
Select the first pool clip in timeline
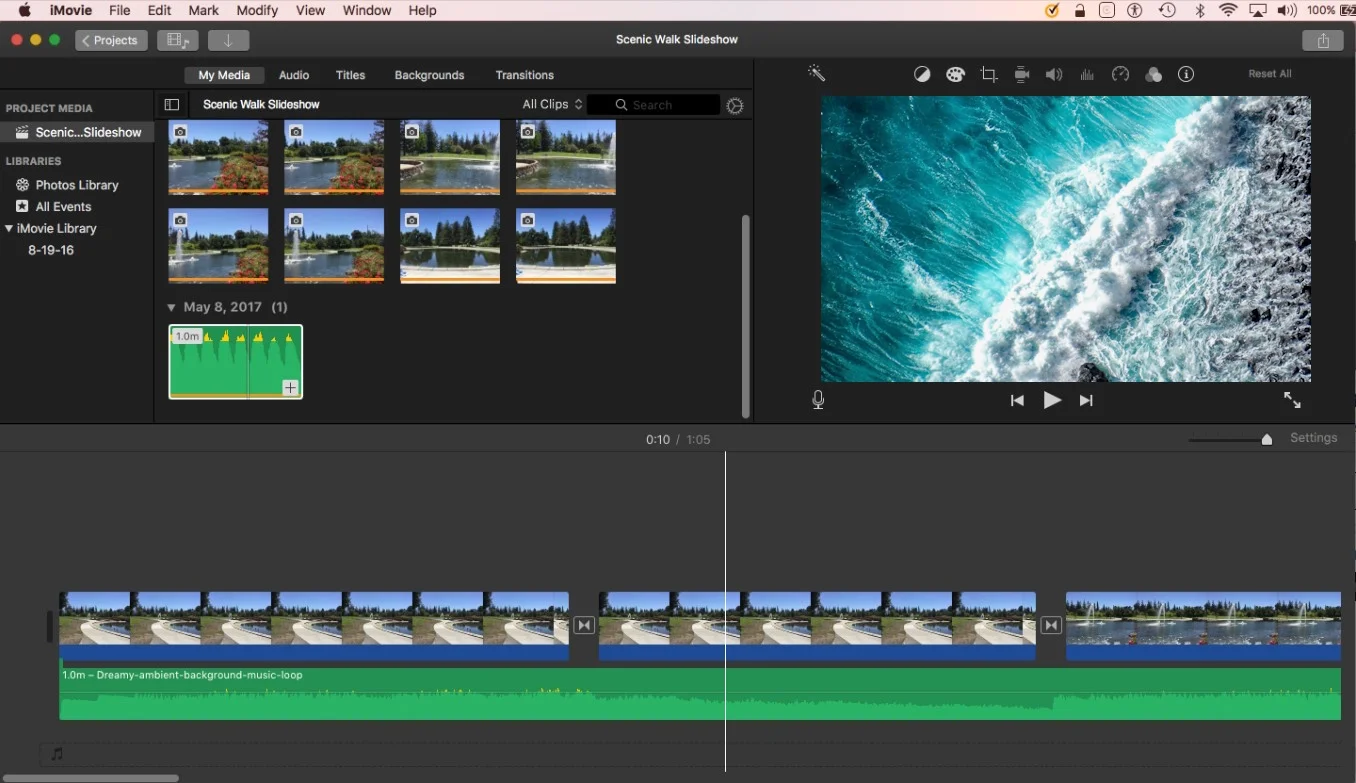[x=314, y=625]
